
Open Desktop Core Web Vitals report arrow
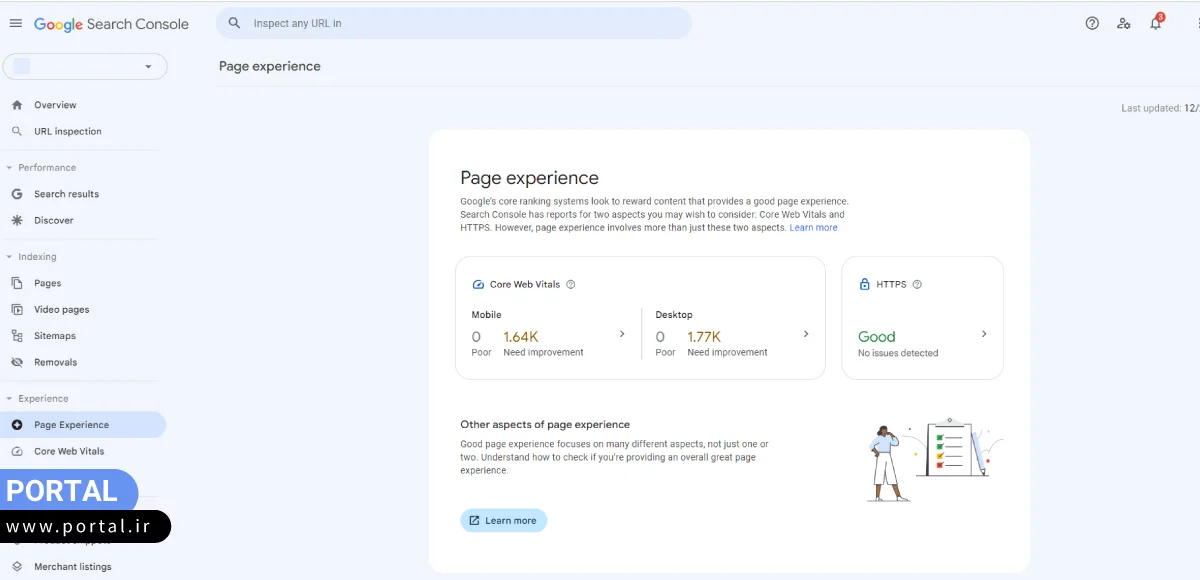(x=806, y=335)
